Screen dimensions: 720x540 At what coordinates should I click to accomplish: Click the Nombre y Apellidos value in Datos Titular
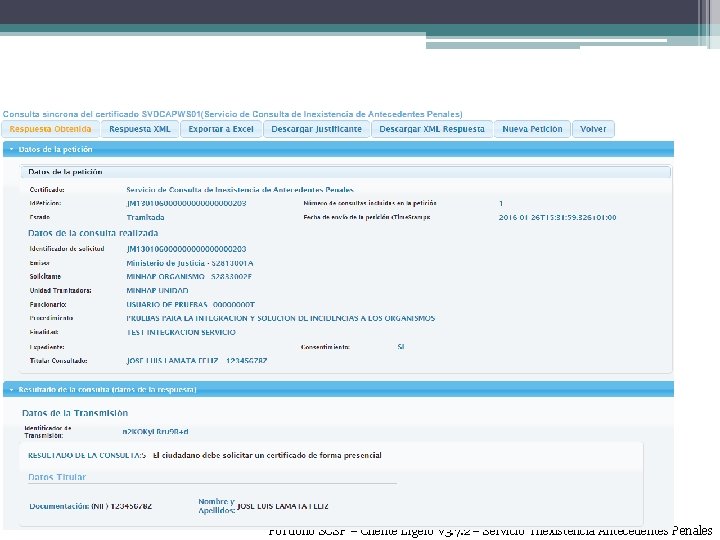[282, 506]
